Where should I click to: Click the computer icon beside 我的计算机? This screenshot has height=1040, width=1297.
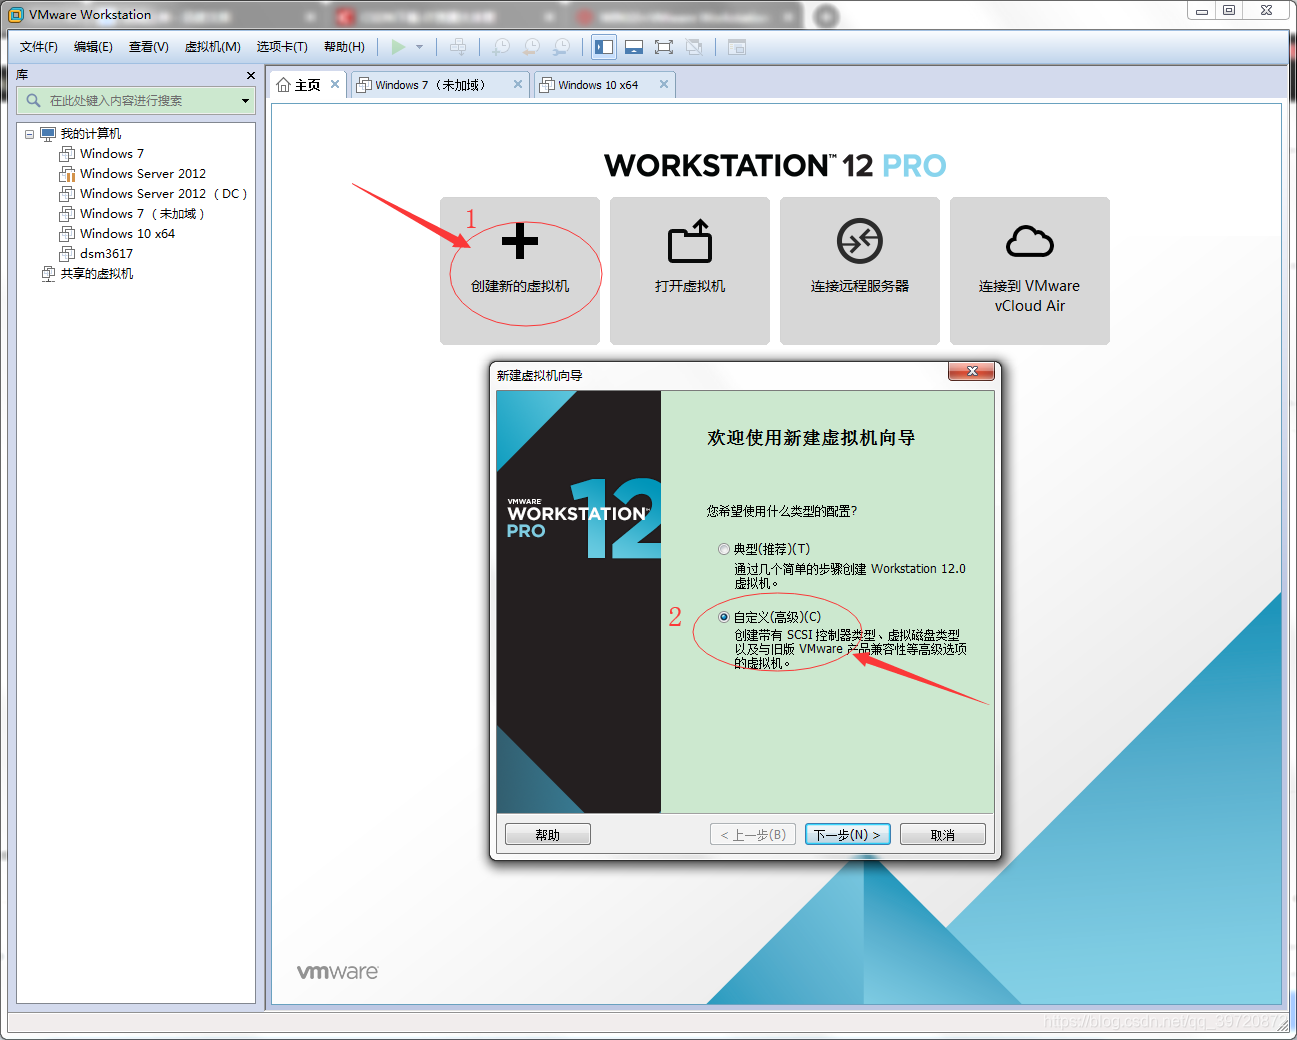pos(48,134)
